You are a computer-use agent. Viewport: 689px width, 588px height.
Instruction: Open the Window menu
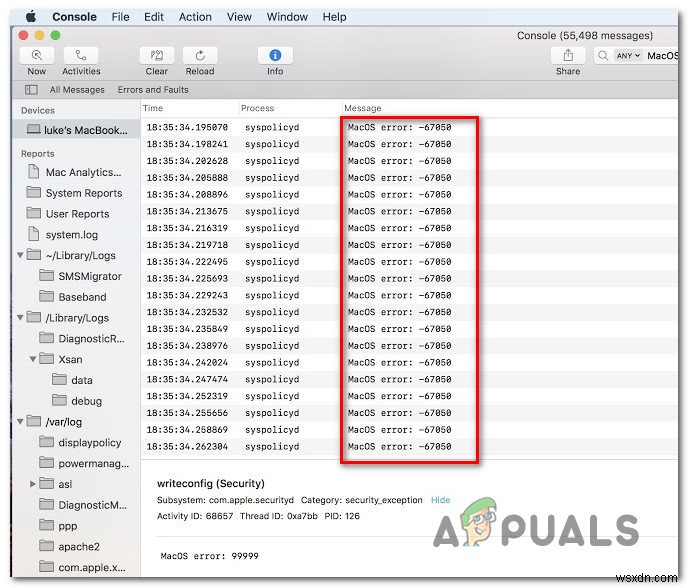287,17
